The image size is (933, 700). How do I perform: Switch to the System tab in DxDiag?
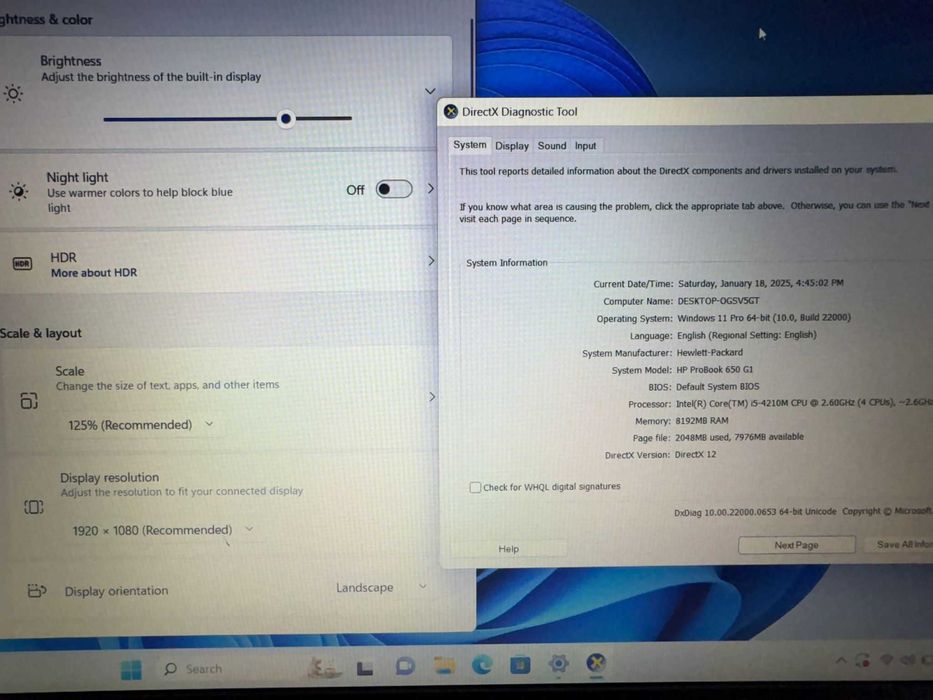(469, 145)
